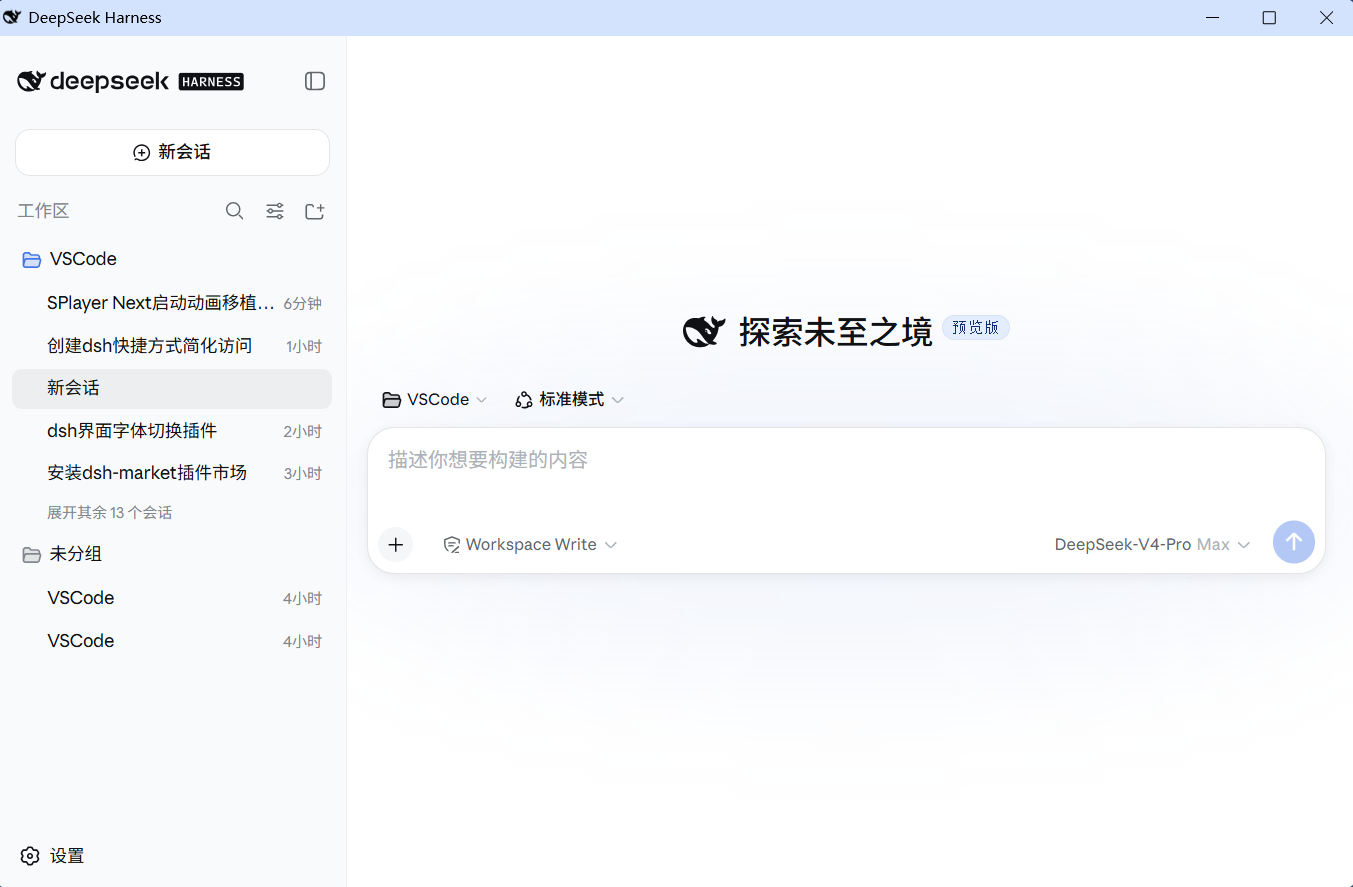
Task: Open the Workspace Write permission dropdown
Action: point(530,545)
